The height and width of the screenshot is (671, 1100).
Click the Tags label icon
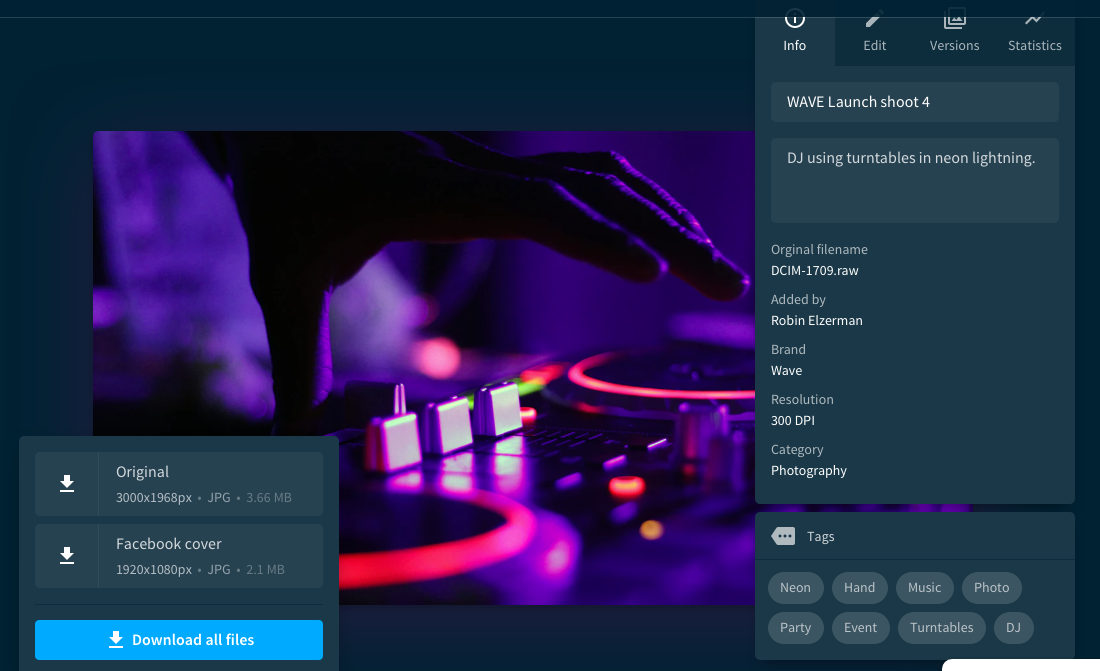(x=783, y=537)
